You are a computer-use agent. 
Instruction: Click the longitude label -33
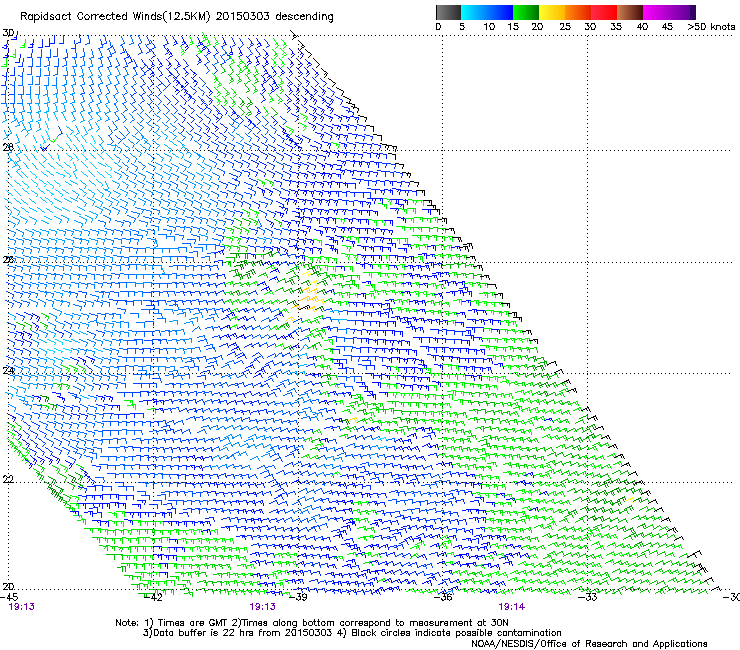pyautogui.click(x=588, y=597)
